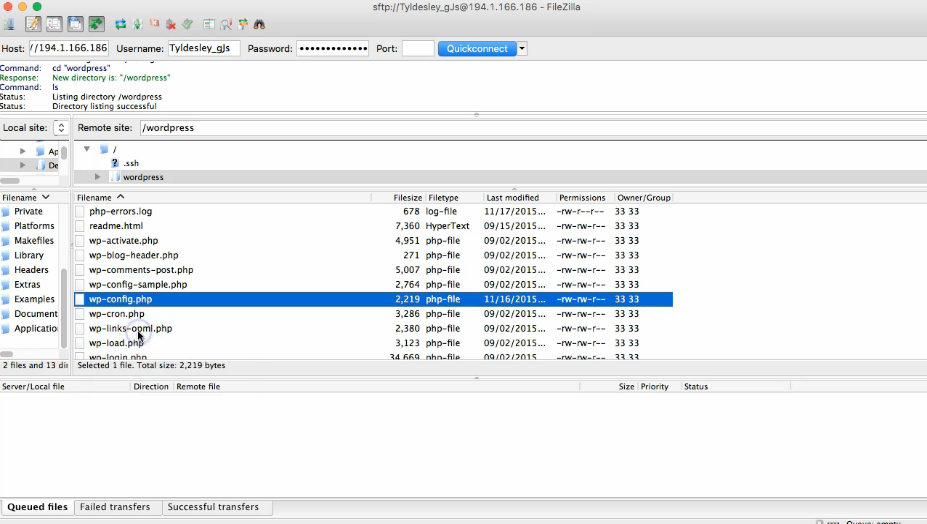Click the queue Direction column header
The height and width of the screenshot is (524, 927).
[151, 386]
